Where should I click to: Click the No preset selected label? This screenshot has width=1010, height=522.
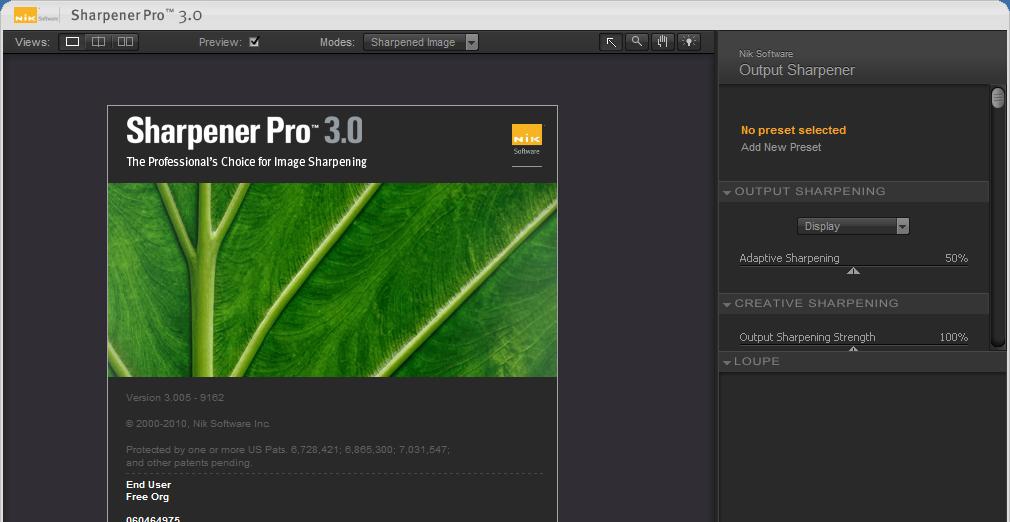point(793,130)
